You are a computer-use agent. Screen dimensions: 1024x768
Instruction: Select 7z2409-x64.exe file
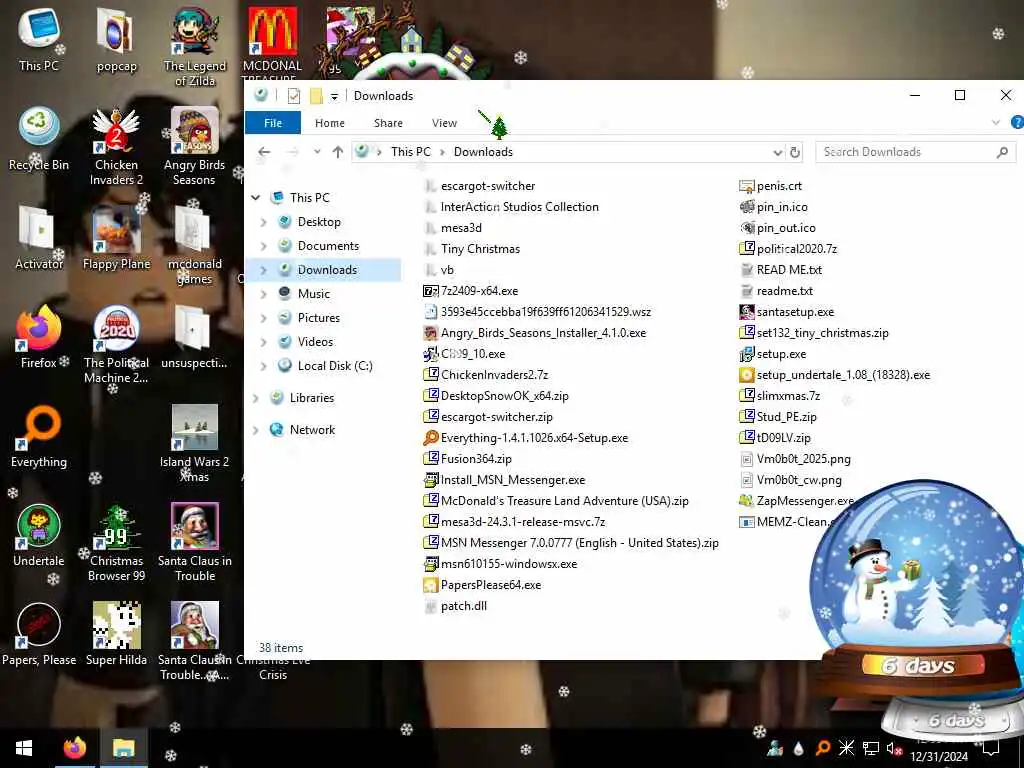pos(471,291)
